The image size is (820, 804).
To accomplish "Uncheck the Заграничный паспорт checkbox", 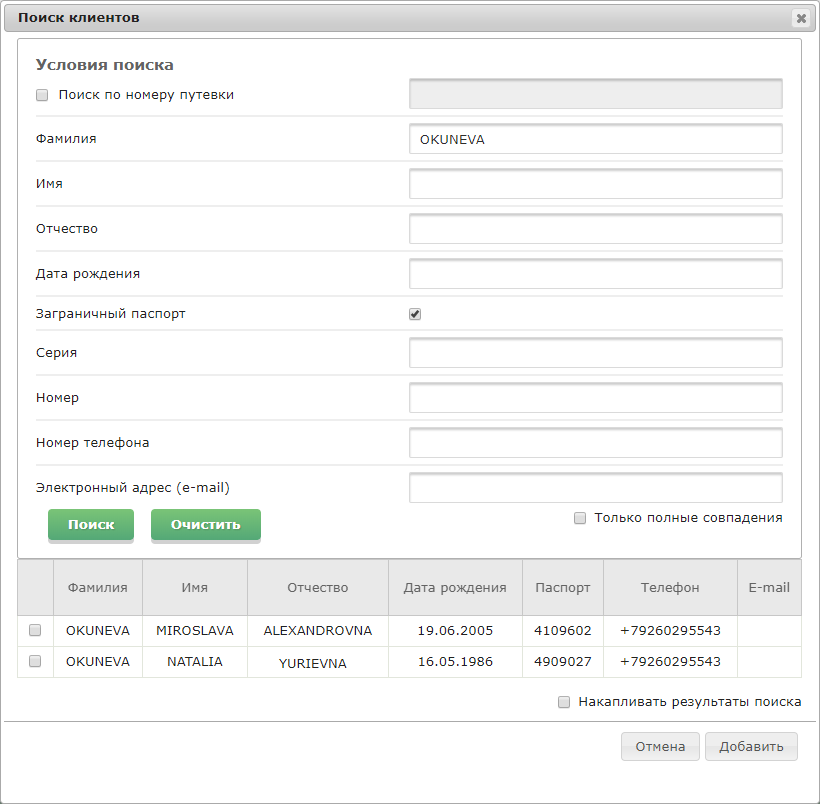I will (x=415, y=314).
